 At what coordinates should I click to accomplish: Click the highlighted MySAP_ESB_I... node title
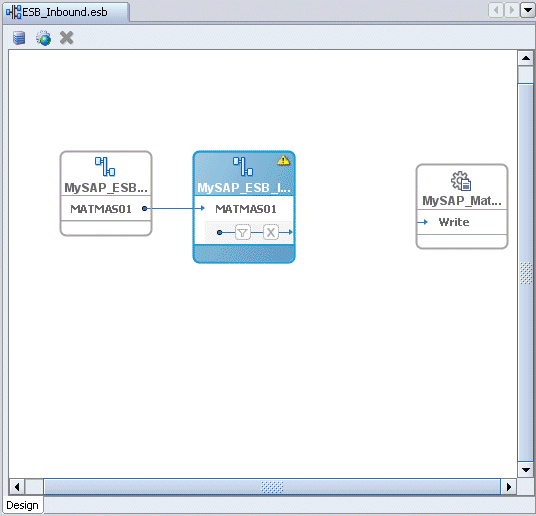point(244,188)
